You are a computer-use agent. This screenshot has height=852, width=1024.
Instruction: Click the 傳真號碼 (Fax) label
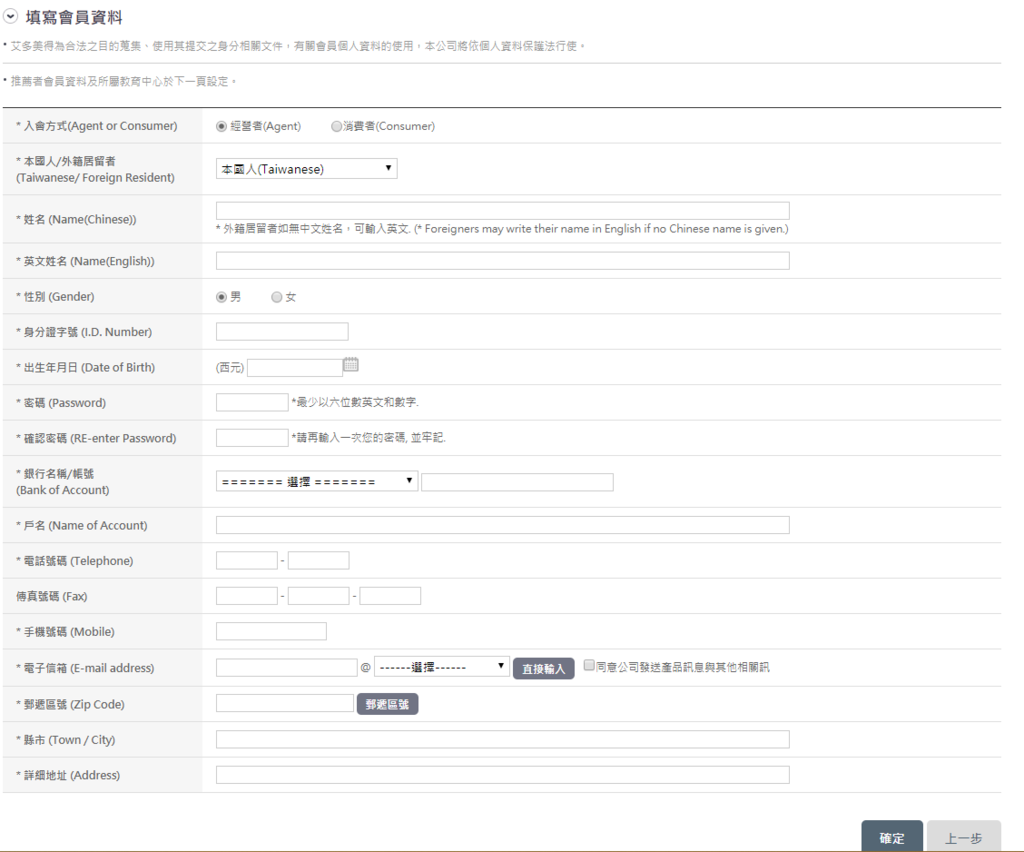(x=52, y=597)
